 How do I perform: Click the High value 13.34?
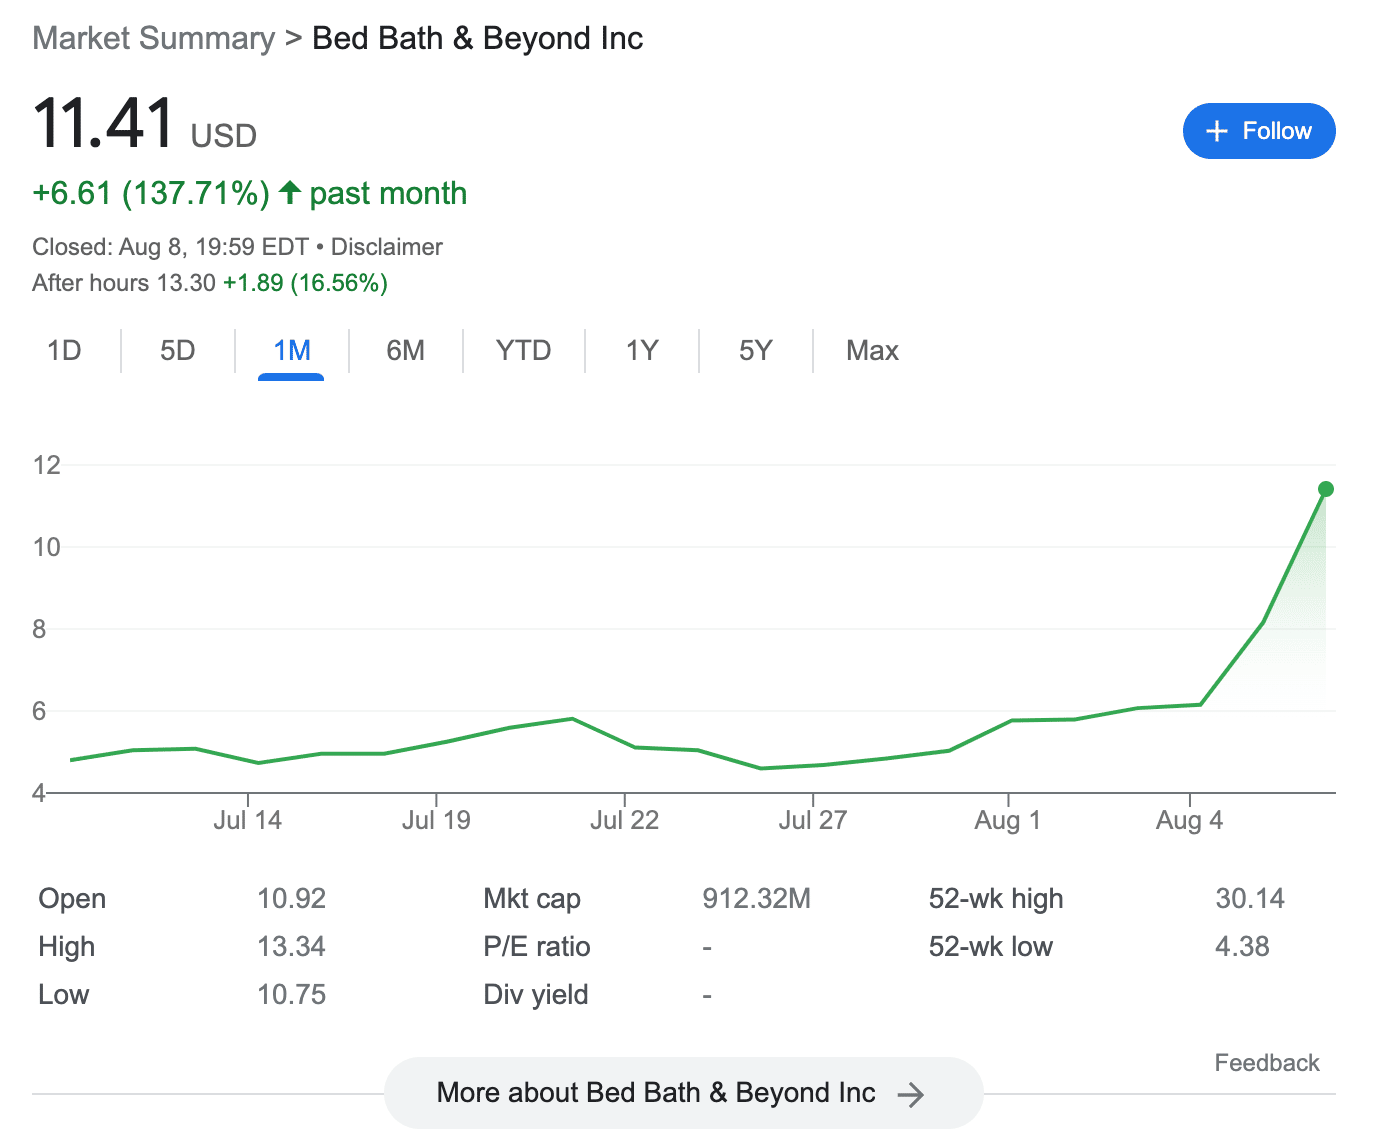click(291, 946)
